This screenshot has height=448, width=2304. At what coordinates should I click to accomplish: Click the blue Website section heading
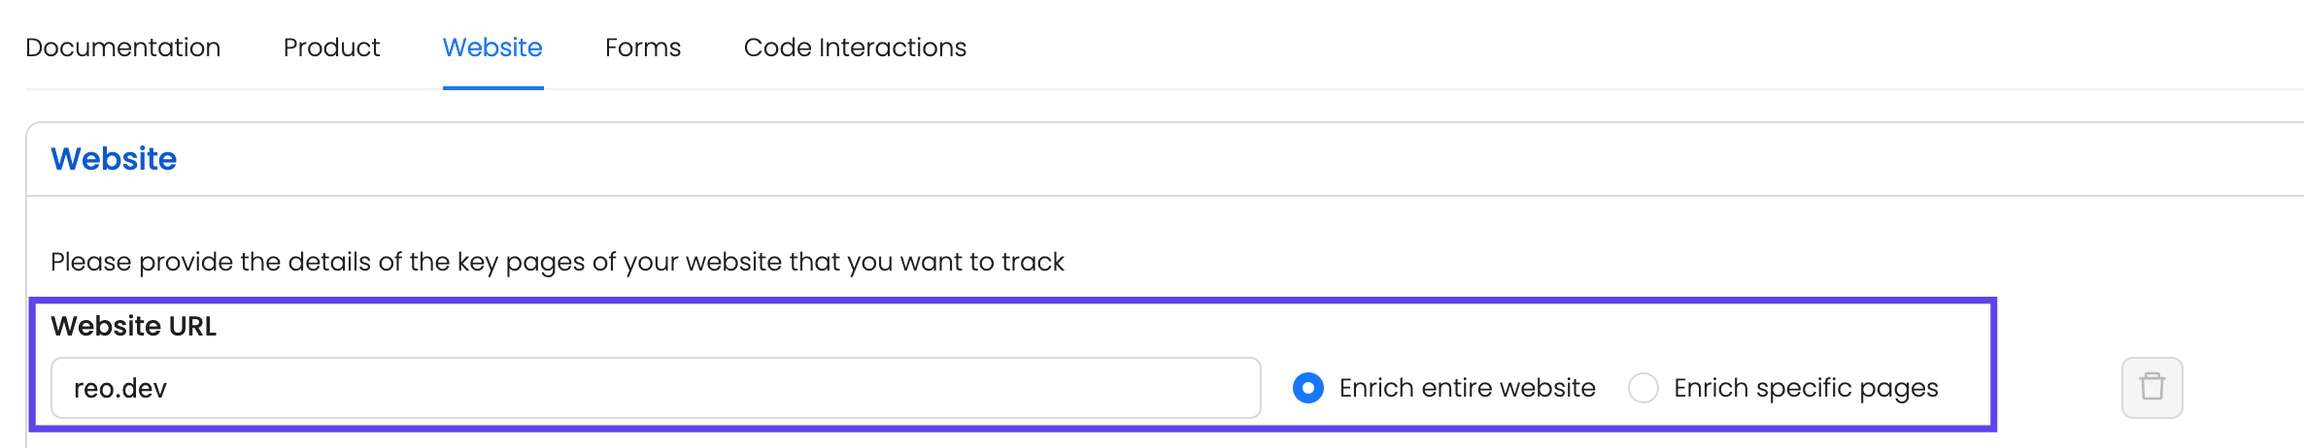pos(113,159)
